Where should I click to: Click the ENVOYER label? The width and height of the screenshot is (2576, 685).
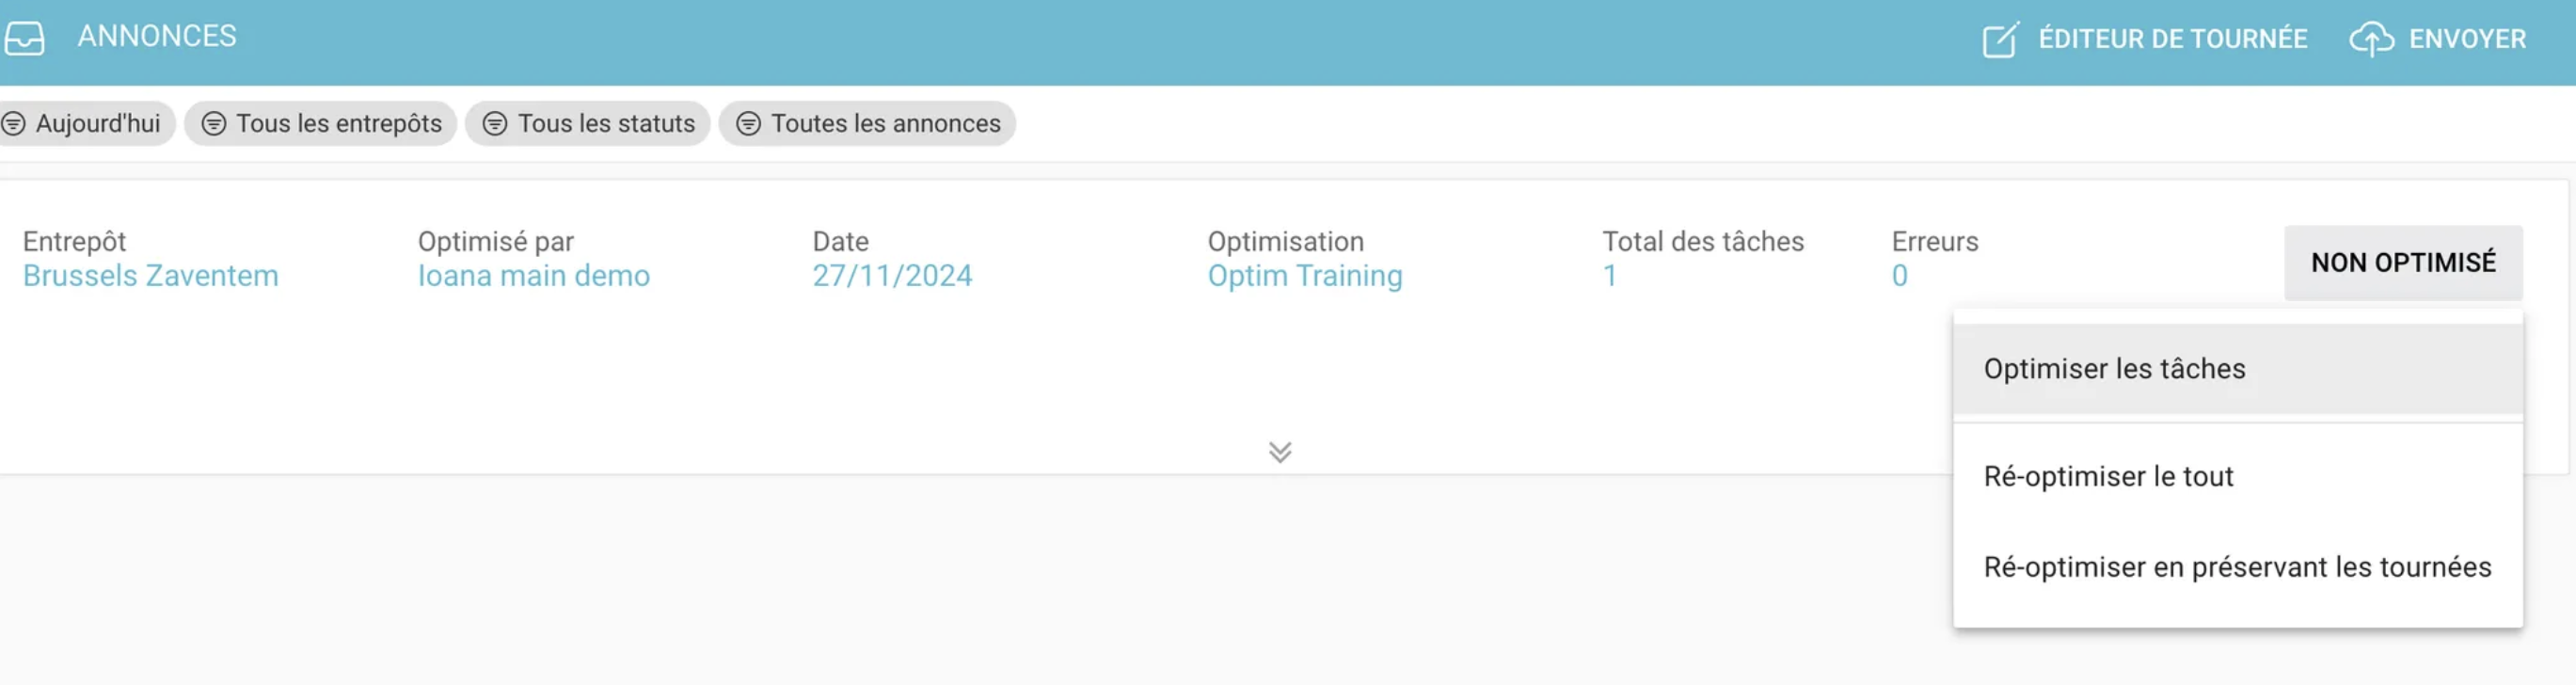point(2467,39)
